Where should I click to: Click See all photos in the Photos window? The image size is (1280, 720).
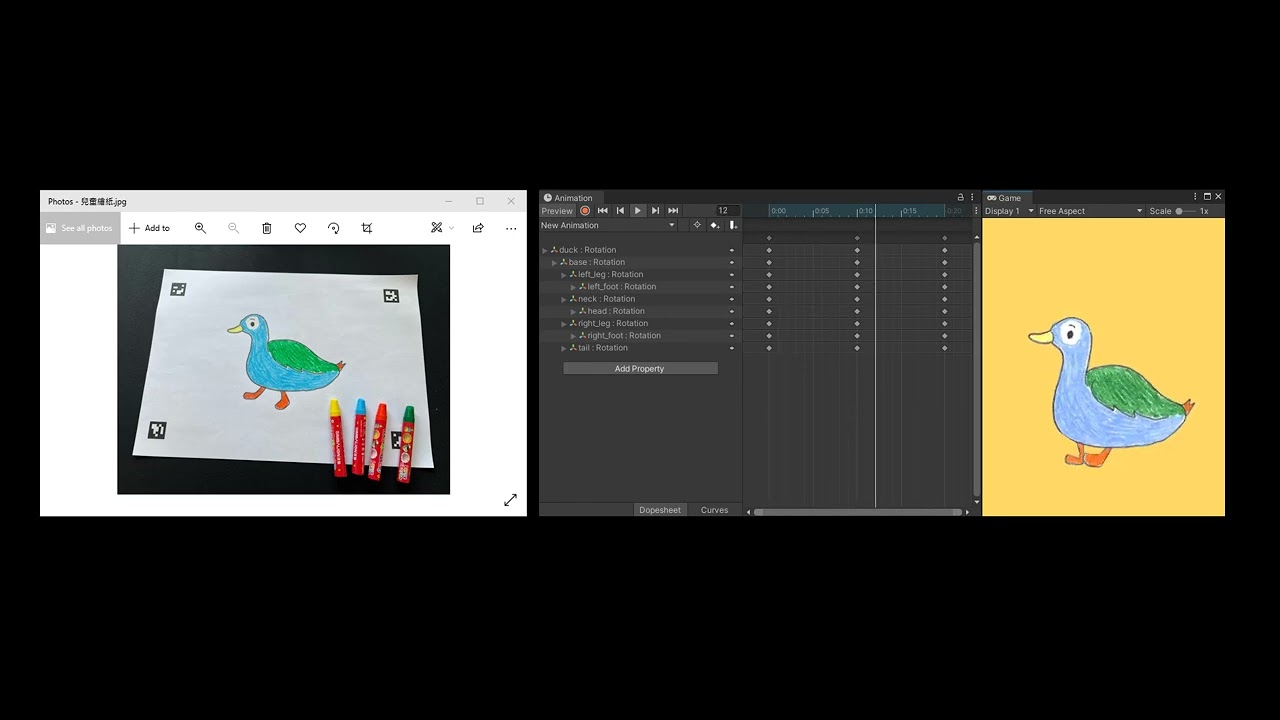click(x=80, y=228)
